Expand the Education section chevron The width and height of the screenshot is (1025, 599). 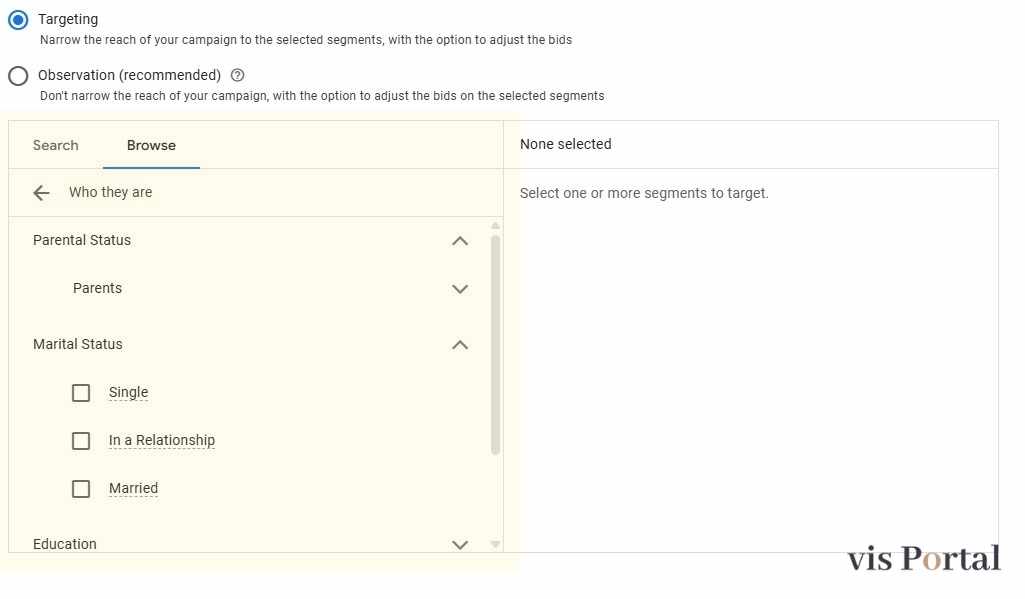pyautogui.click(x=460, y=545)
